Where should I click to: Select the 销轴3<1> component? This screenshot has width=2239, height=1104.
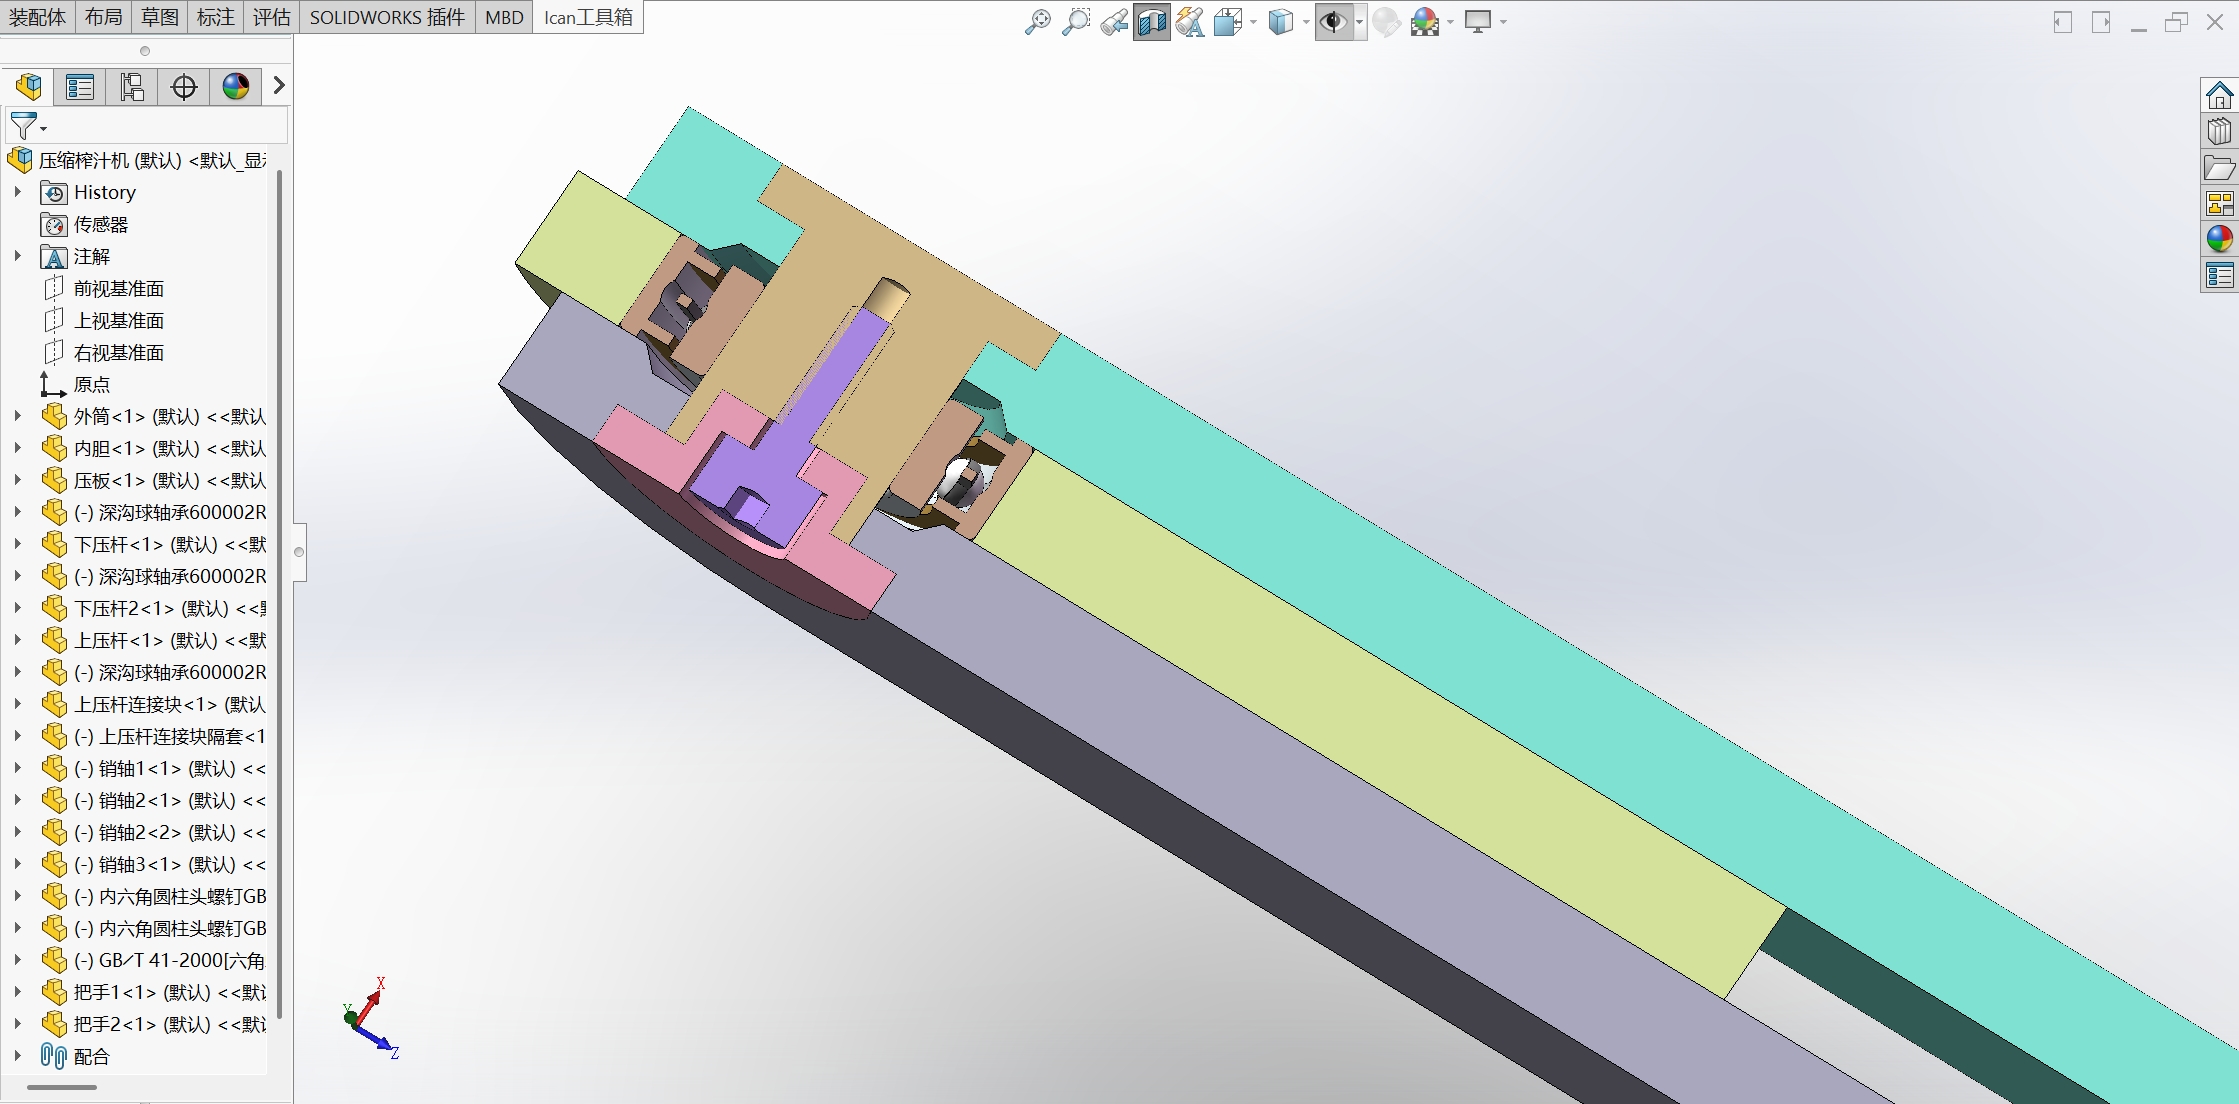[x=154, y=864]
